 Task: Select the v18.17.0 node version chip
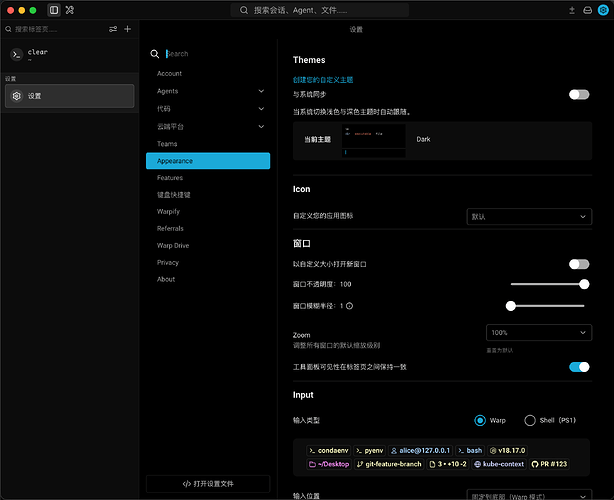(x=508, y=451)
